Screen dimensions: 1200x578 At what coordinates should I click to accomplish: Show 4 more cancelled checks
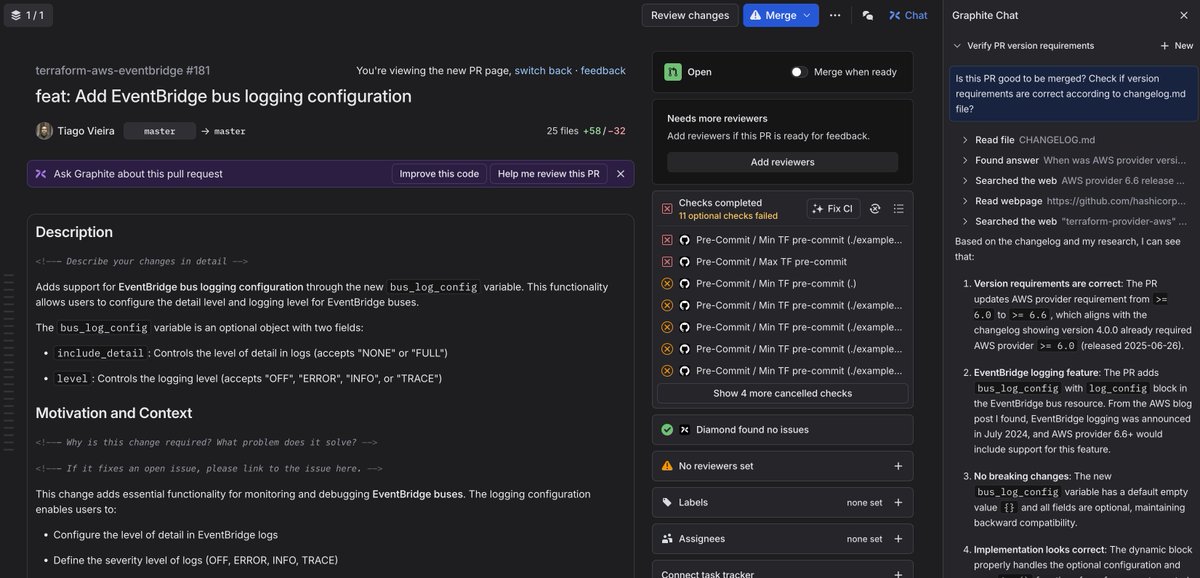click(782, 393)
